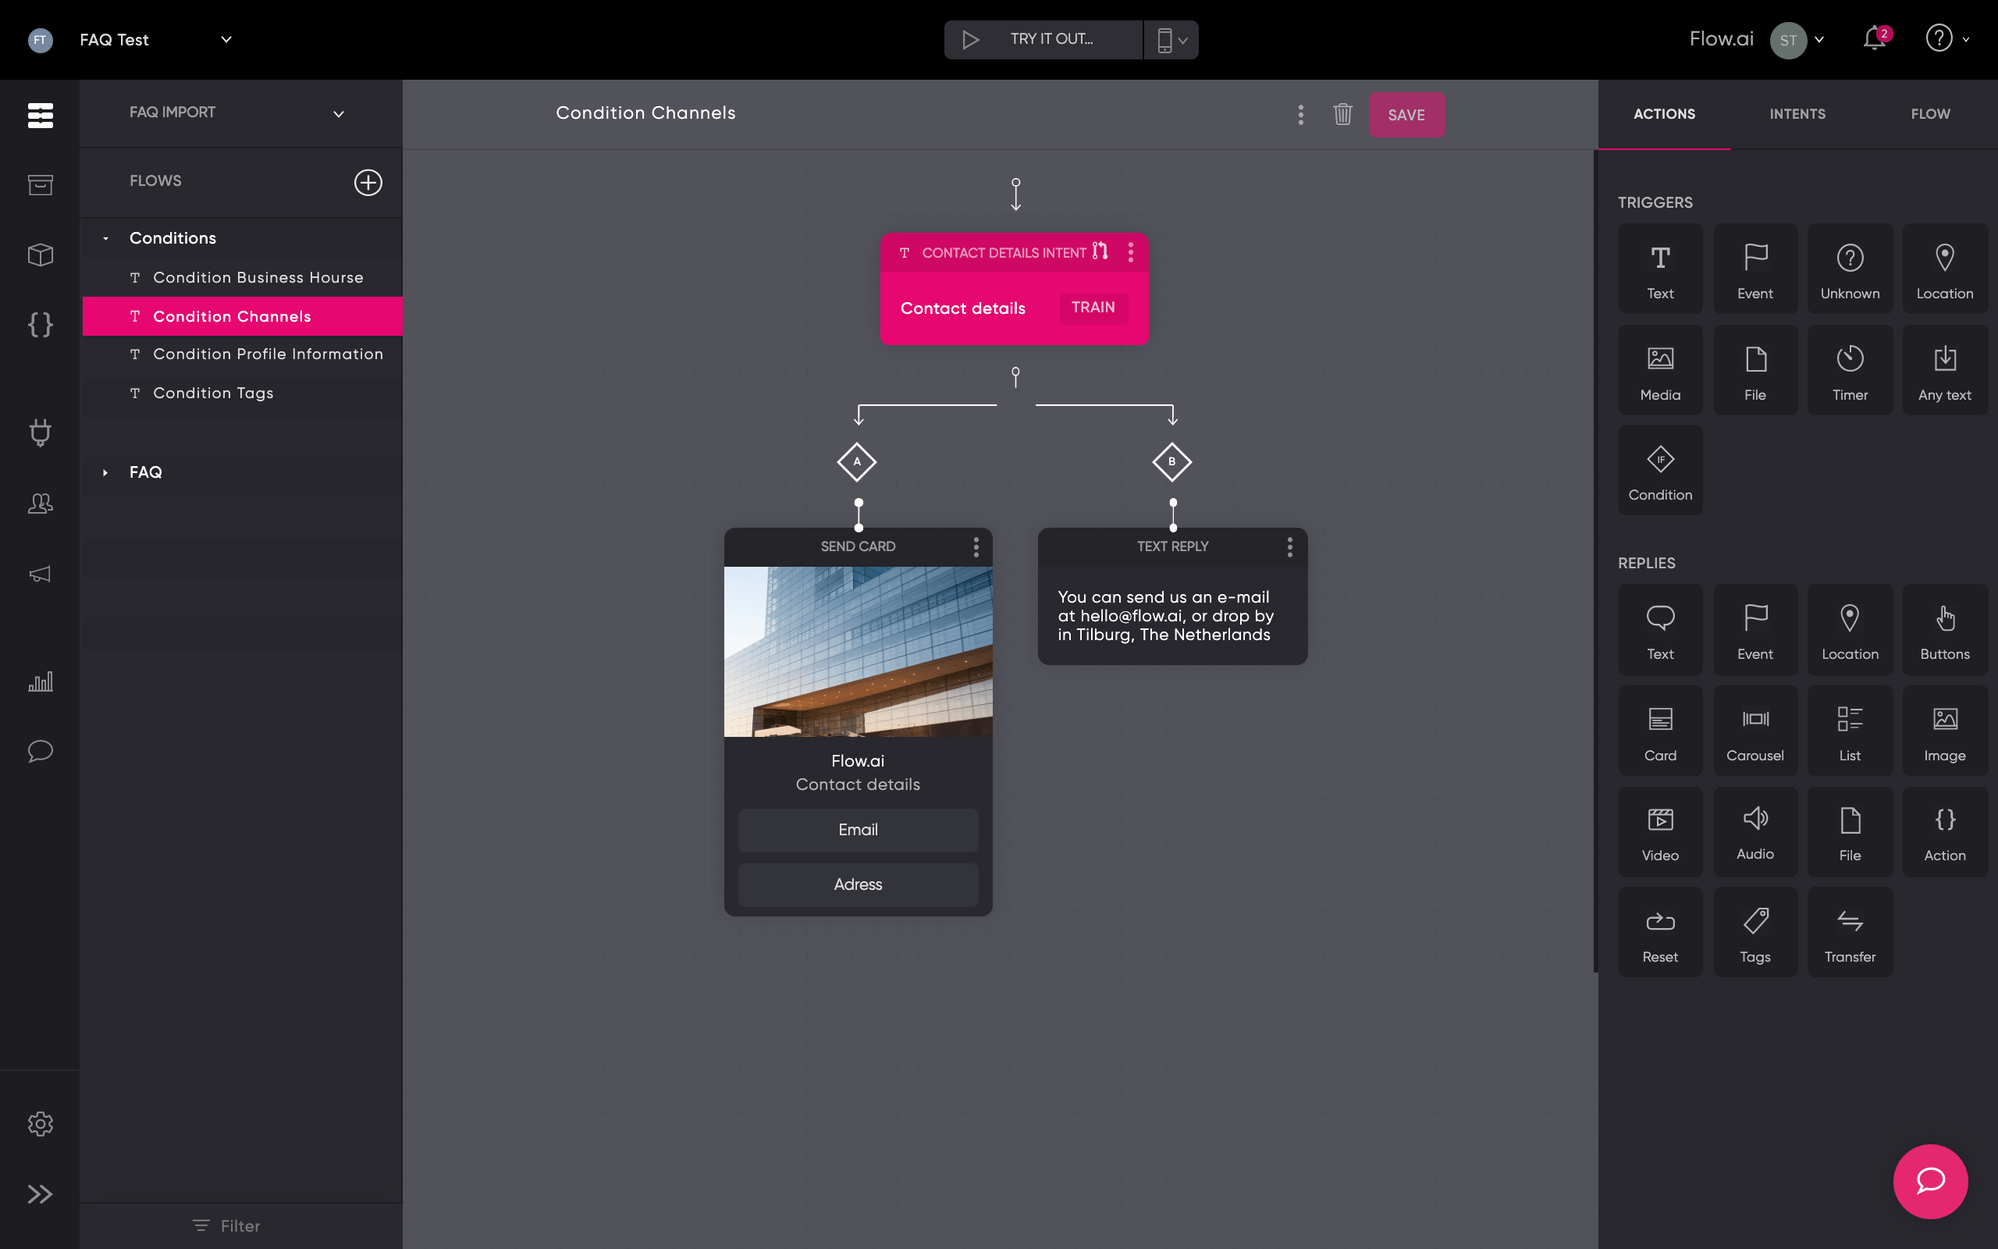The width and height of the screenshot is (1998, 1249).
Task: Pick the Audio reply action
Action: (x=1754, y=831)
